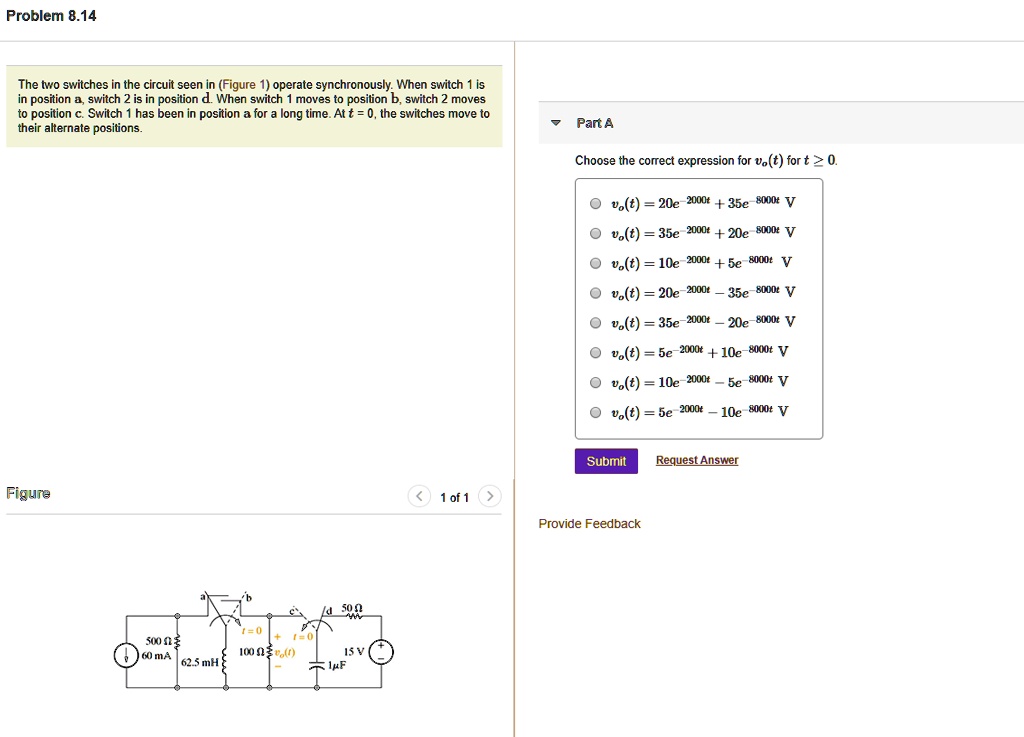Collapse the Part A section triangle

click(x=556, y=122)
